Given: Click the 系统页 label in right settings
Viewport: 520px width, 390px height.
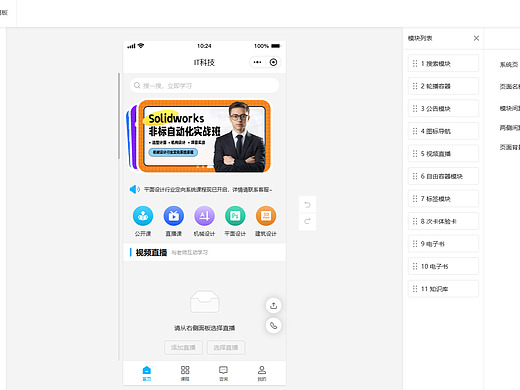Looking at the screenshot, I should coord(509,65).
